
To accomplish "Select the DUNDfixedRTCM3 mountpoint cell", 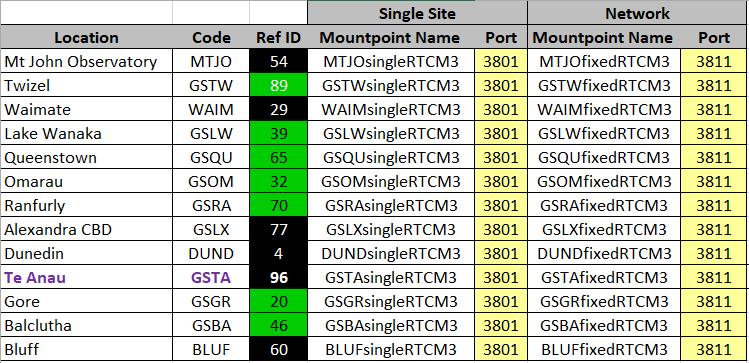I will [604, 253].
